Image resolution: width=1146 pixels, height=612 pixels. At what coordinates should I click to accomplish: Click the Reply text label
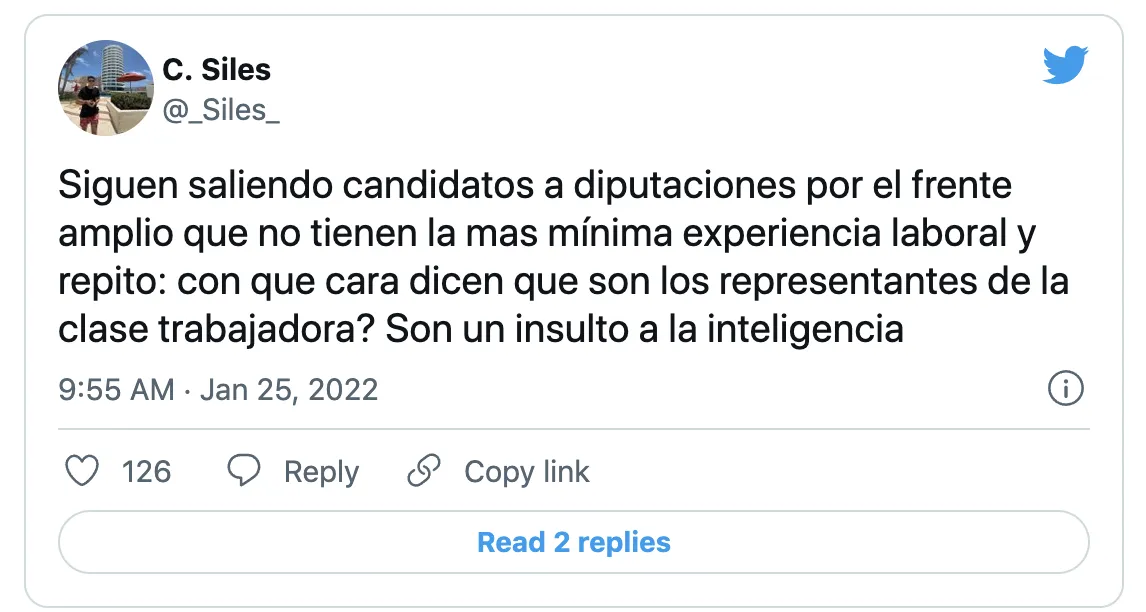(x=321, y=472)
